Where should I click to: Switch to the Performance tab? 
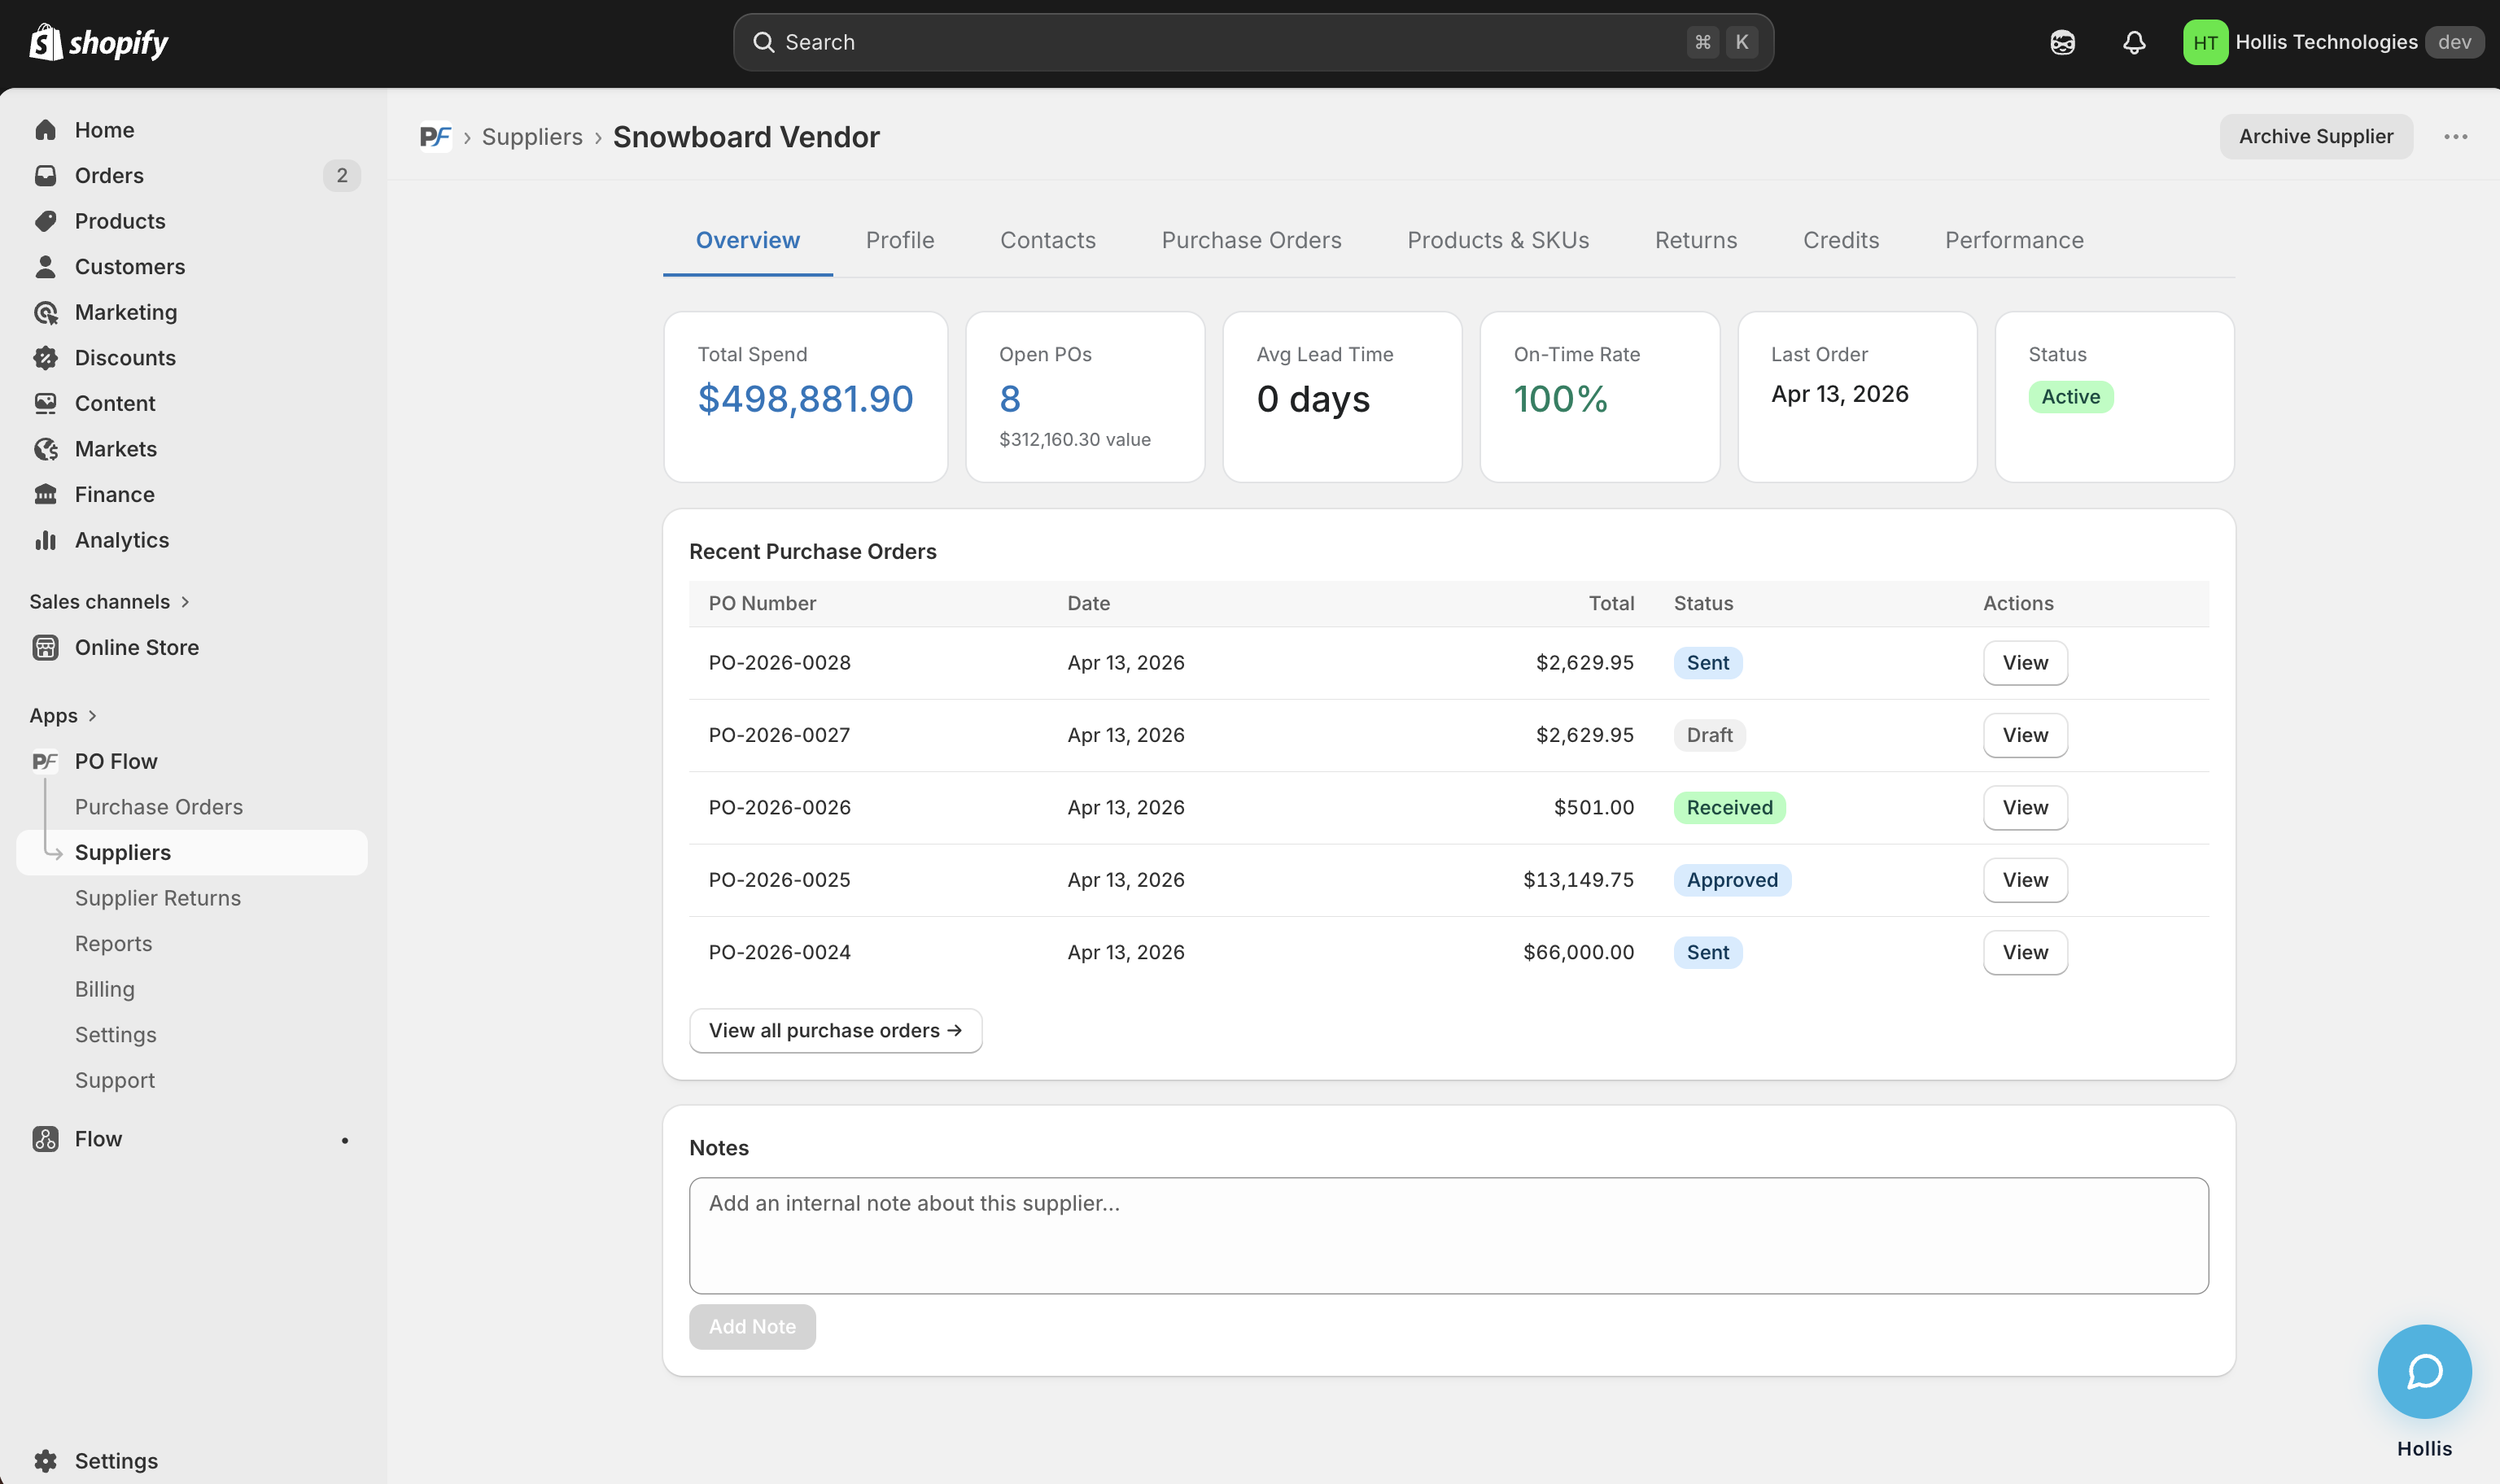(x=2013, y=240)
